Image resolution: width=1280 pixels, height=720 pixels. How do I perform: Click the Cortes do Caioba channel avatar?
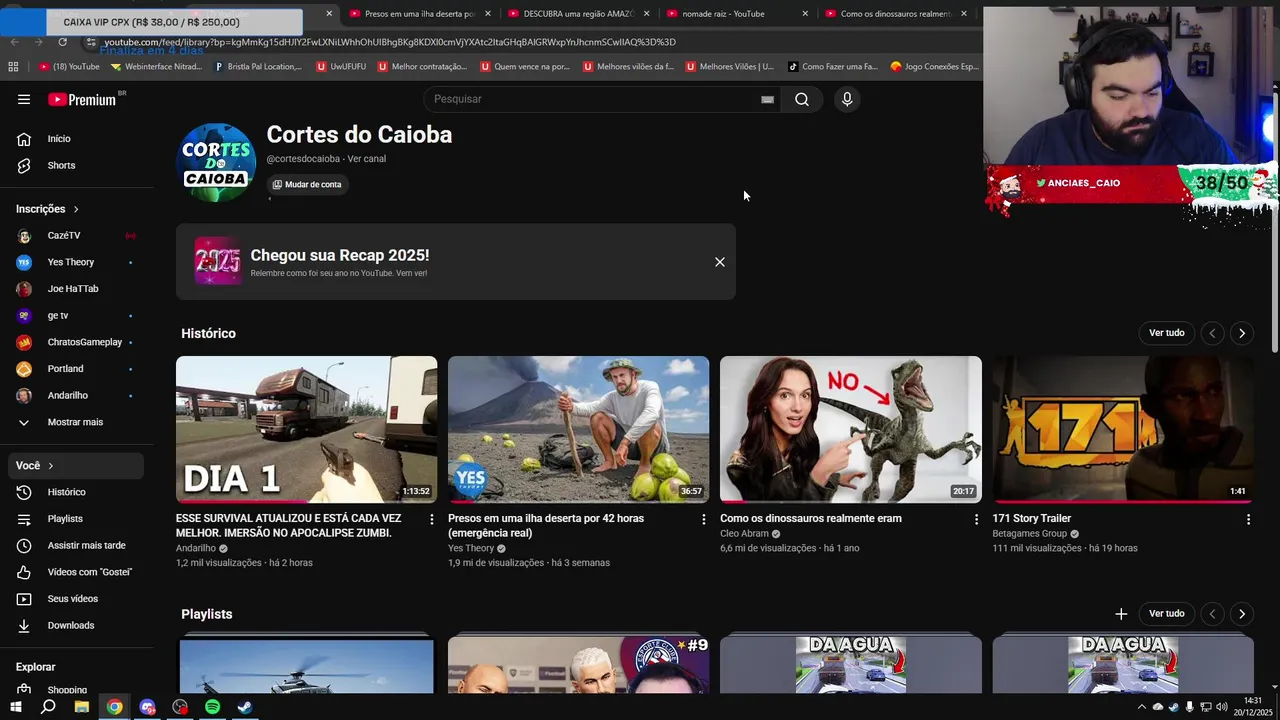point(216,163)
